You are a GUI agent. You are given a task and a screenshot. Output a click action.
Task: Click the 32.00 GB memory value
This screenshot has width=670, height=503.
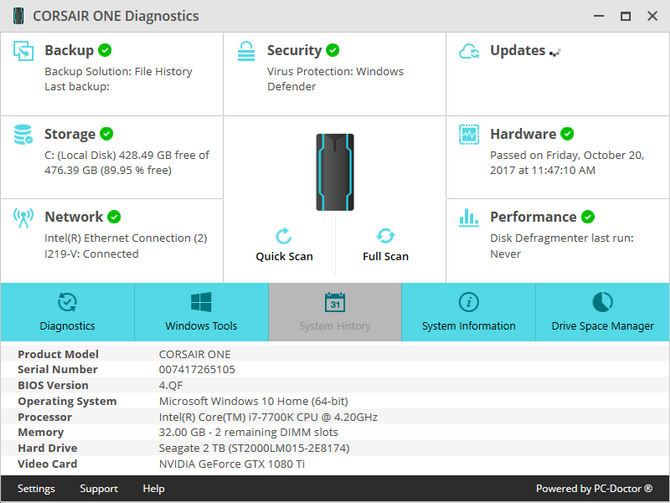point(248,432)
